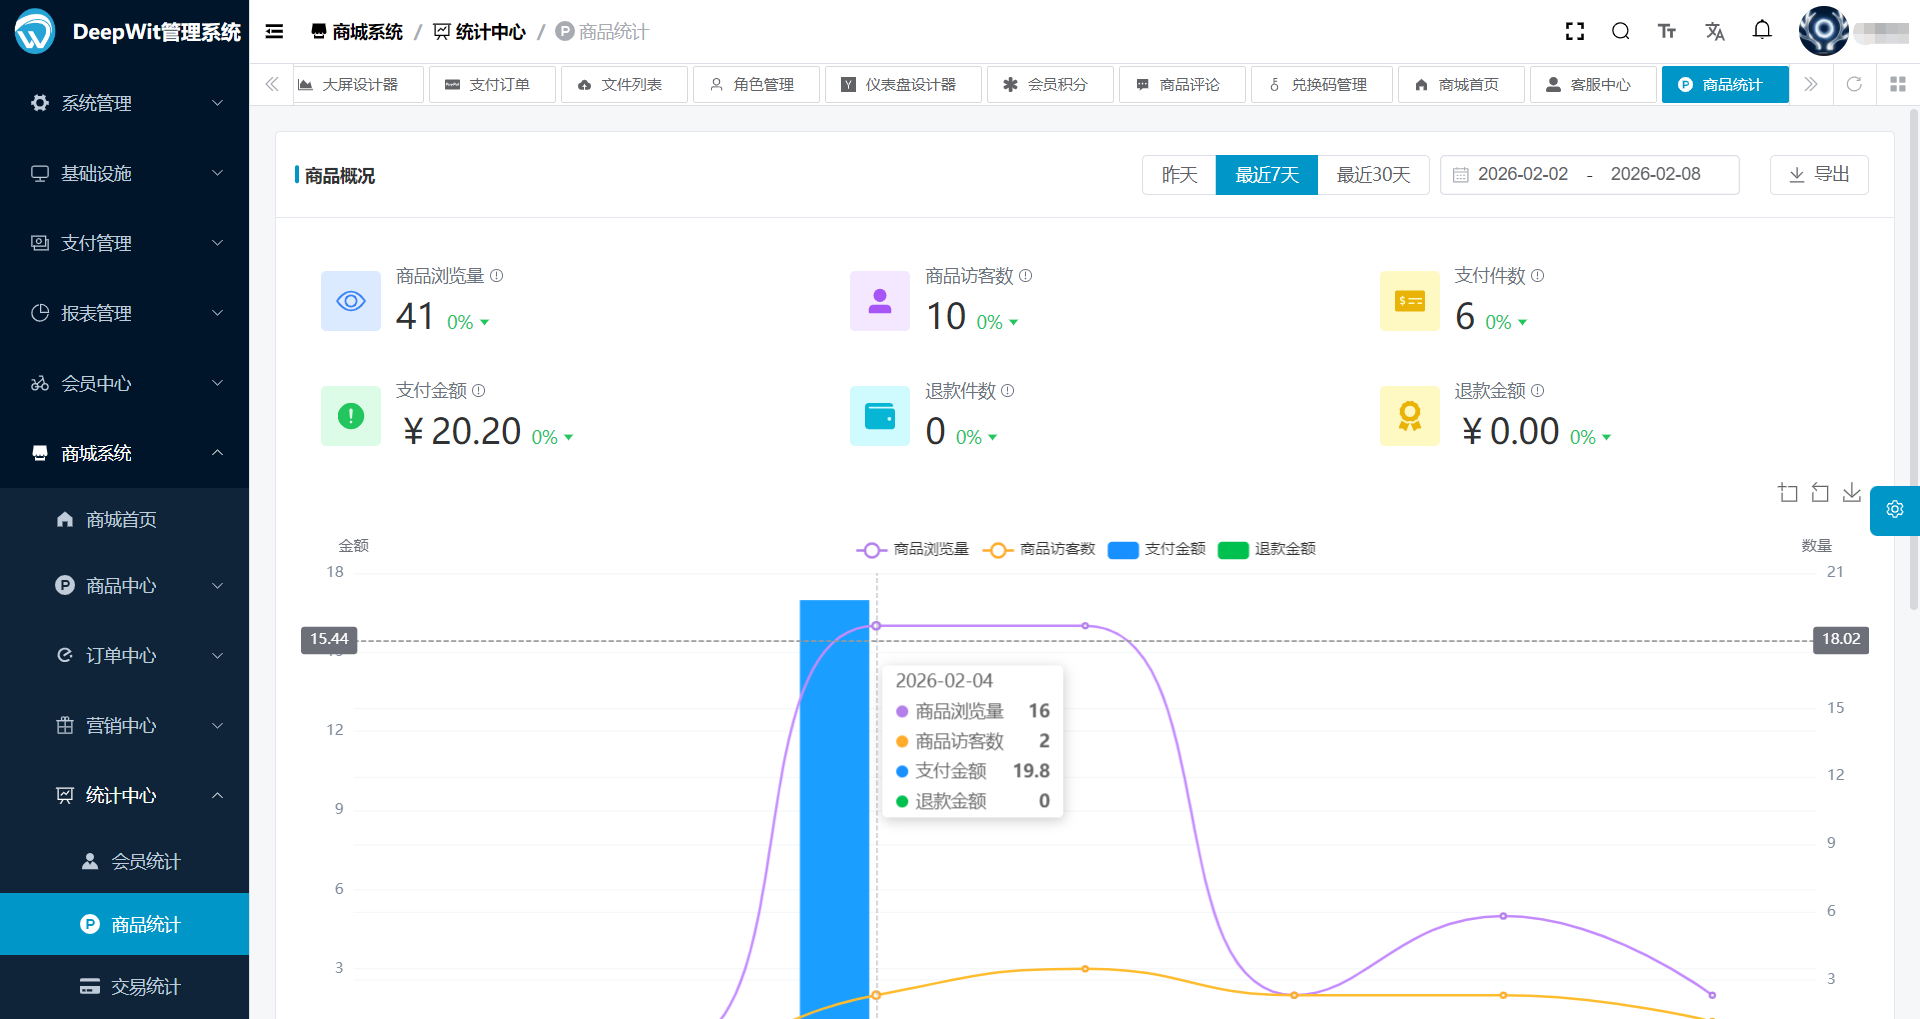This screenshot has width=1920, height=1019.
Task: Open the 2026-02-02 date range picker
Action: [1522, 174]
